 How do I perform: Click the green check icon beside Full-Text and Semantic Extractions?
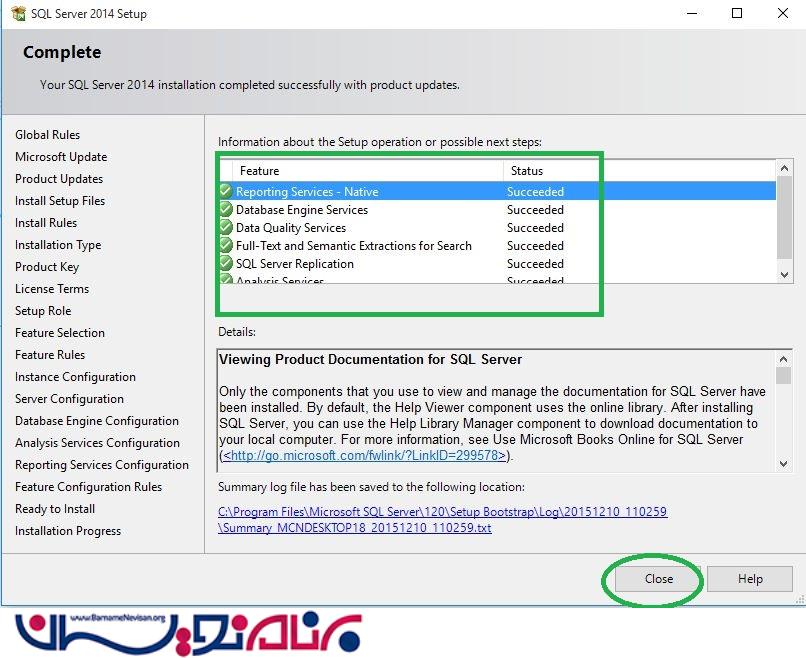click(x=226, y=245)
